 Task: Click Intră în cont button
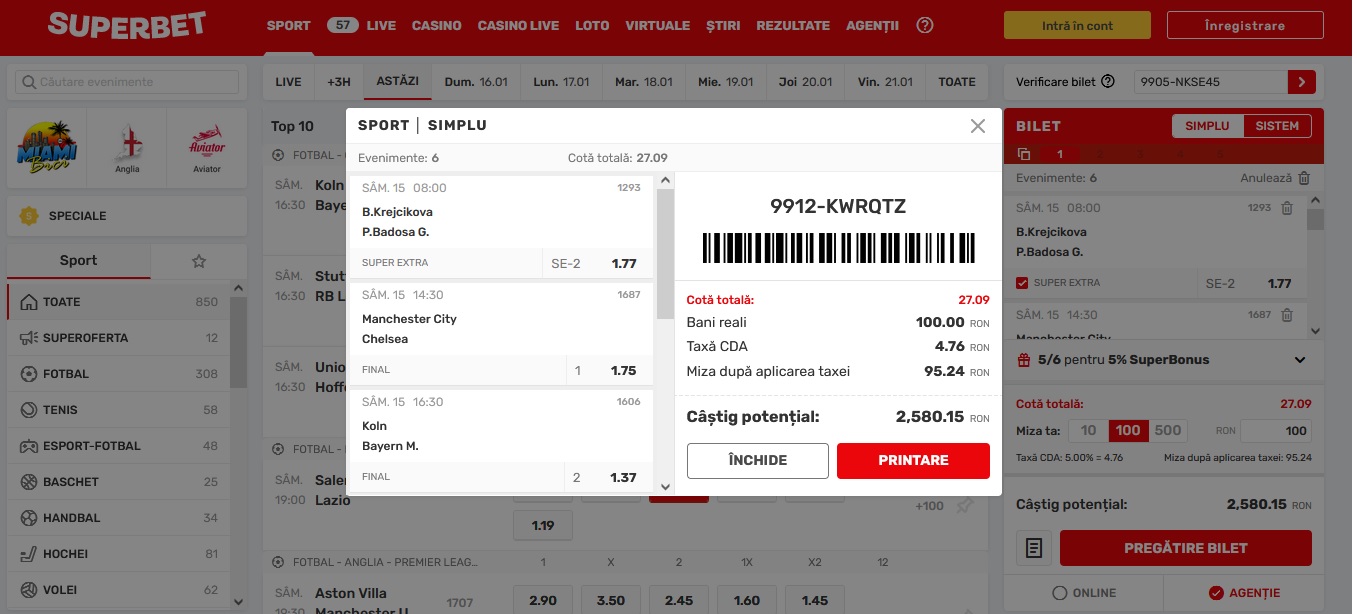pos(1077,26)
